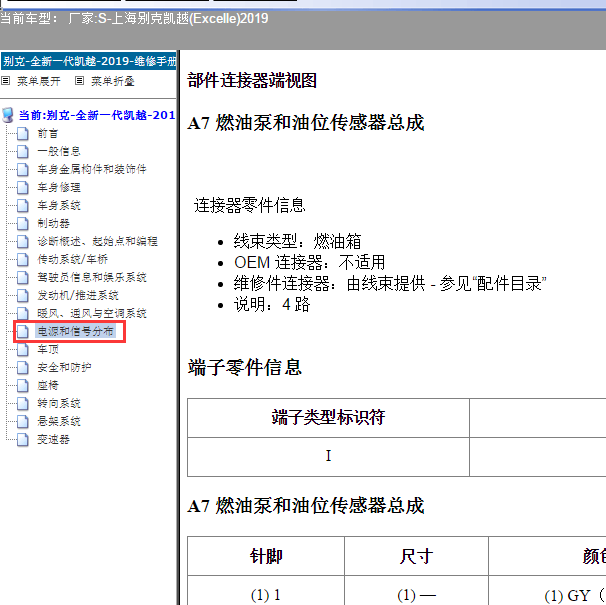The width and height of the screenshot is (606, 605).
Task: Open the 安全和防护 chapter
Action: (x=64, y=367)
